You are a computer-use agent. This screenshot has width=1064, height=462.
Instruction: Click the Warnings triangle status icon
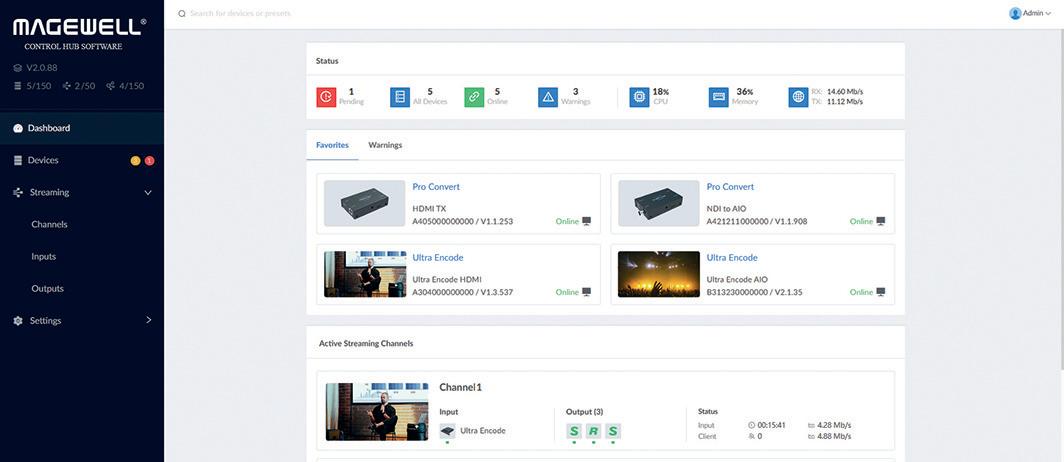[x=548, y=97]
